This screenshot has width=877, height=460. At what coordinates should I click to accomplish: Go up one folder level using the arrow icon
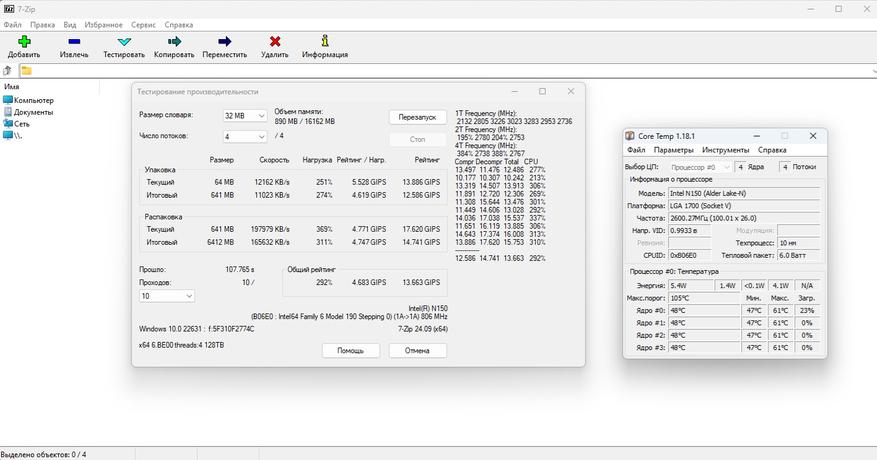(x=7, y=71)
